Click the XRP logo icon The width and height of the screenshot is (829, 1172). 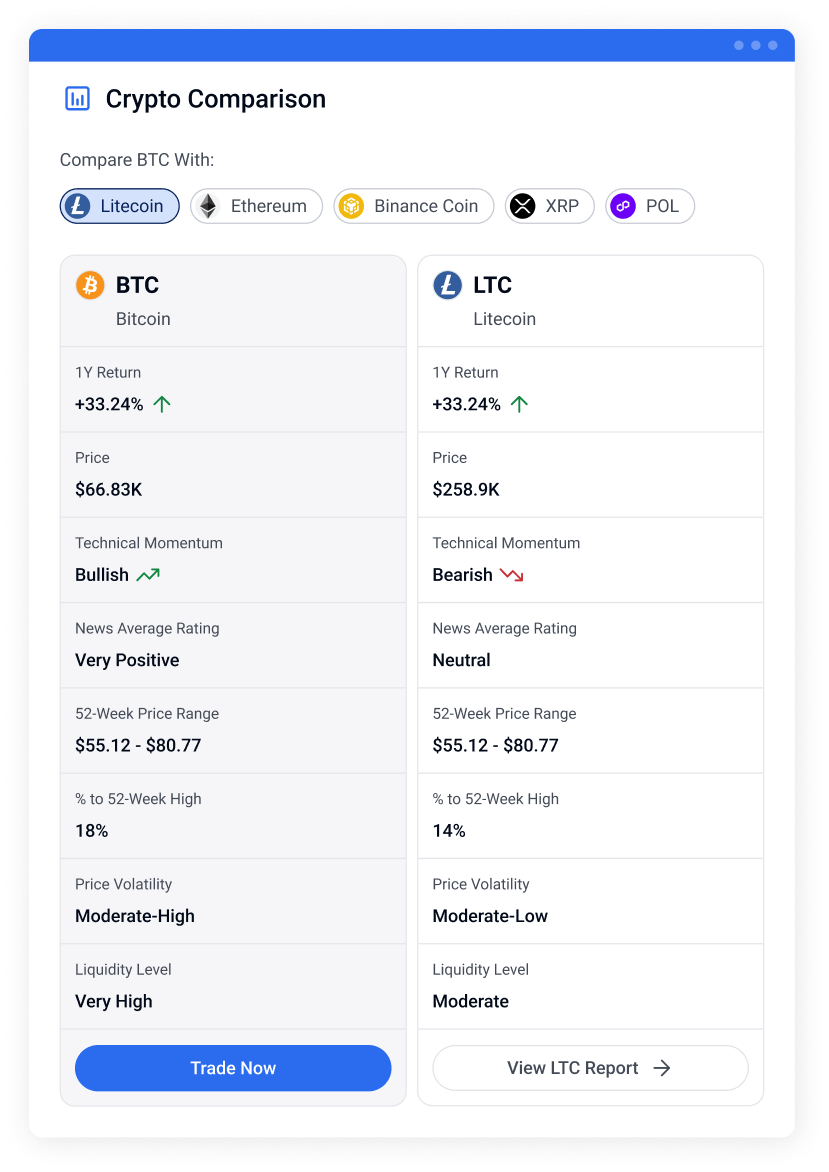[523, 206]
